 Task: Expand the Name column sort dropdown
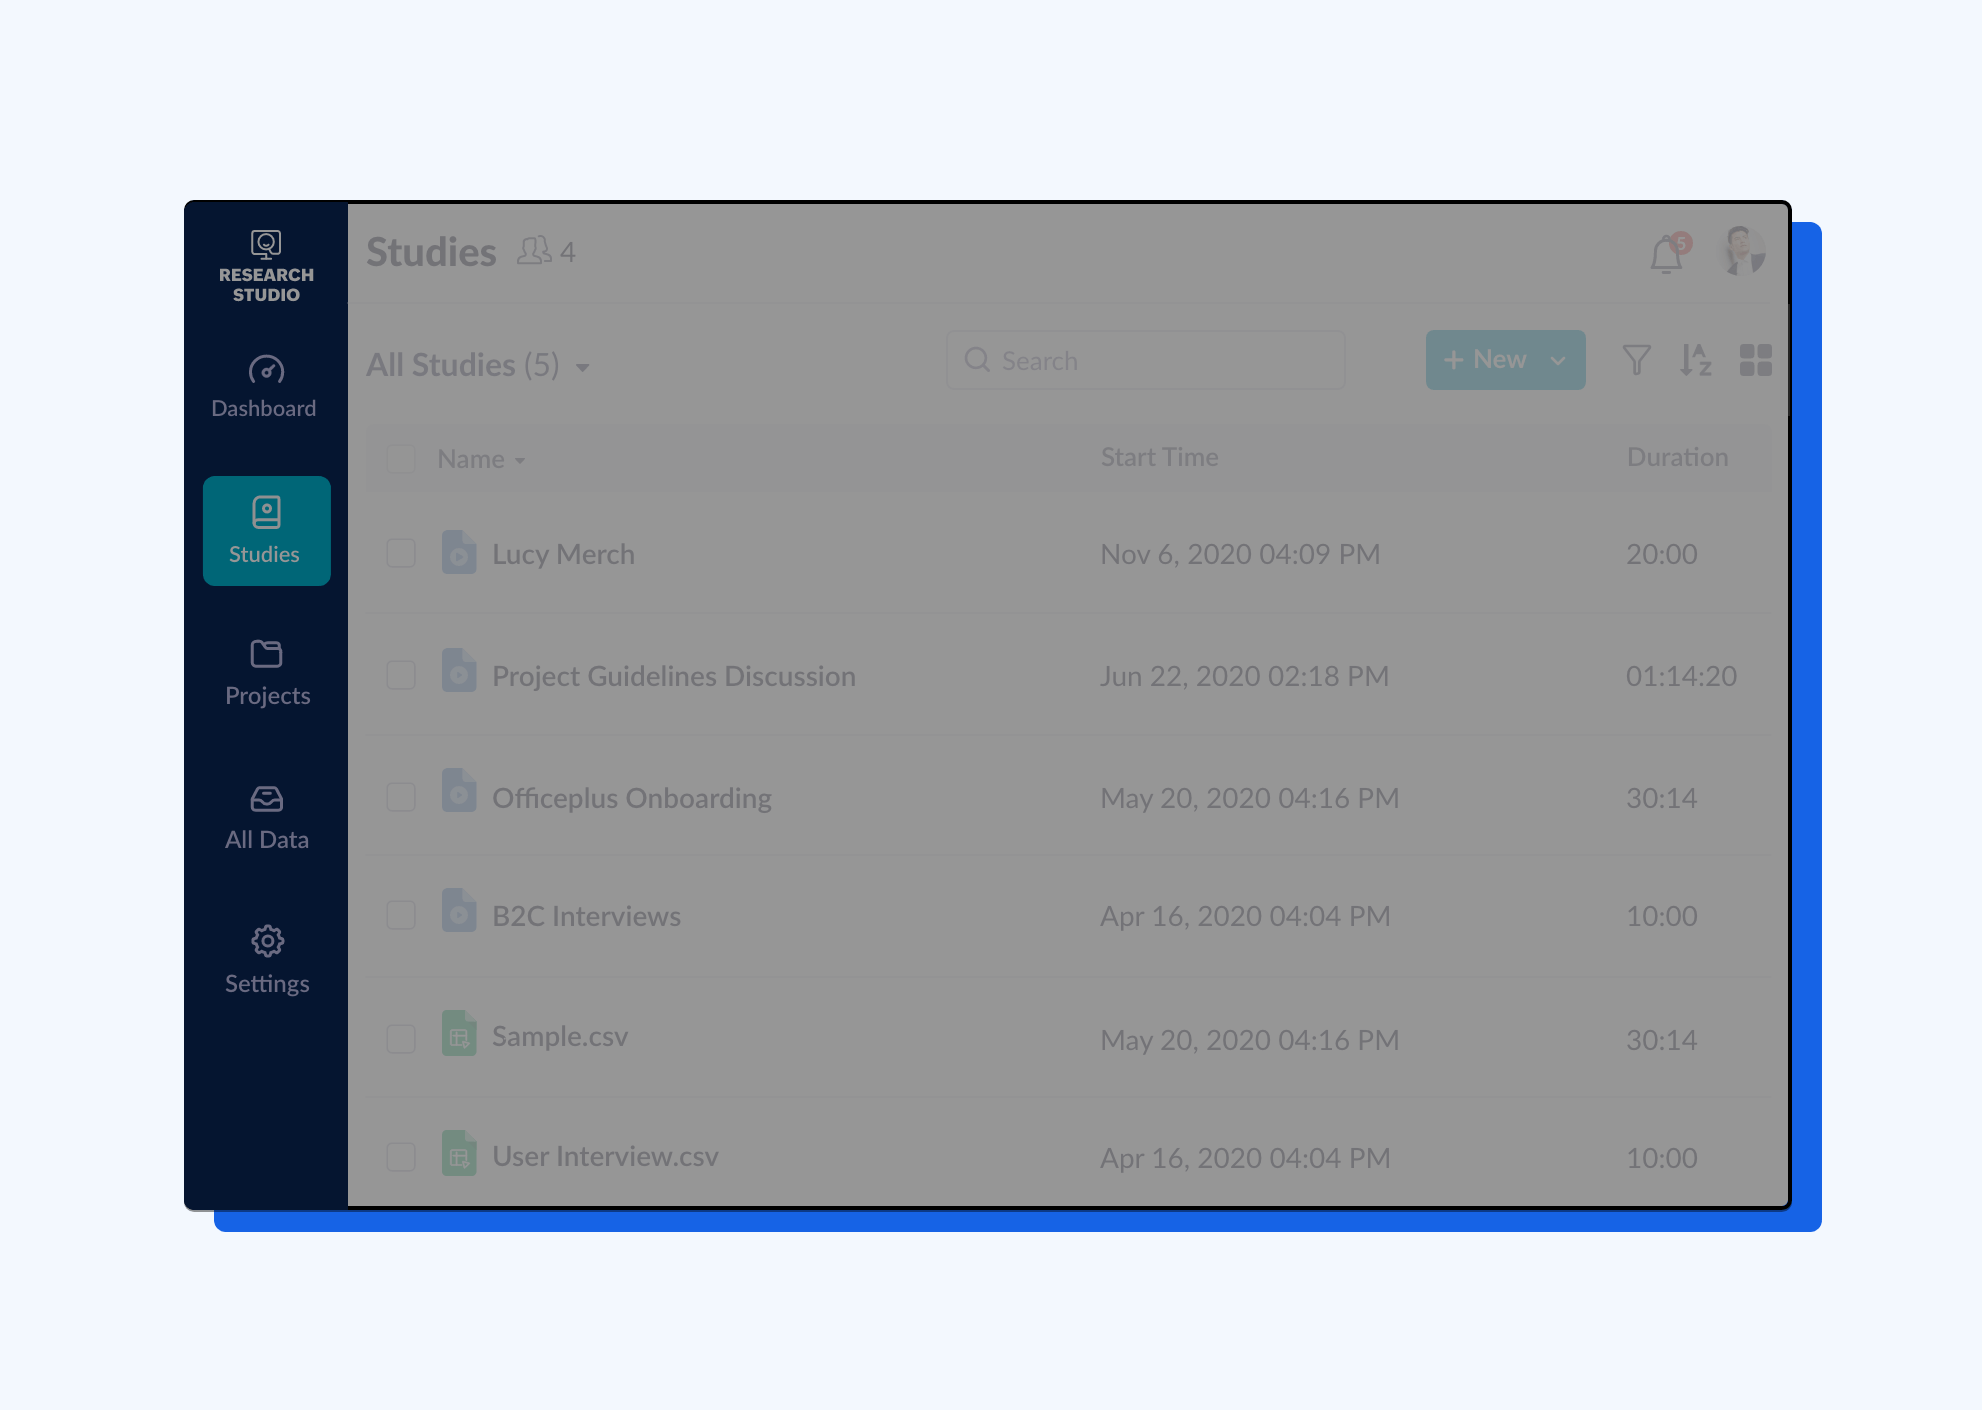[x=520, y=458]
